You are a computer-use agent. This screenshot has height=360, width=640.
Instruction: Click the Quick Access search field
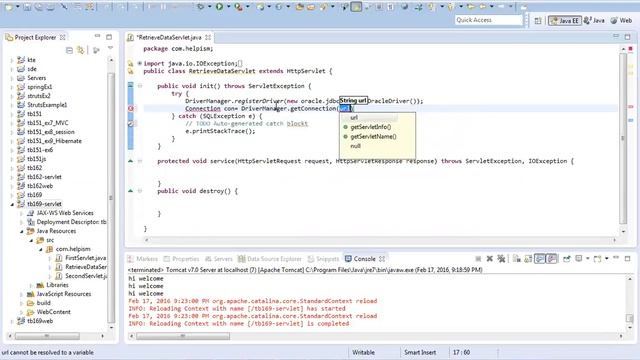coord(489,20)
